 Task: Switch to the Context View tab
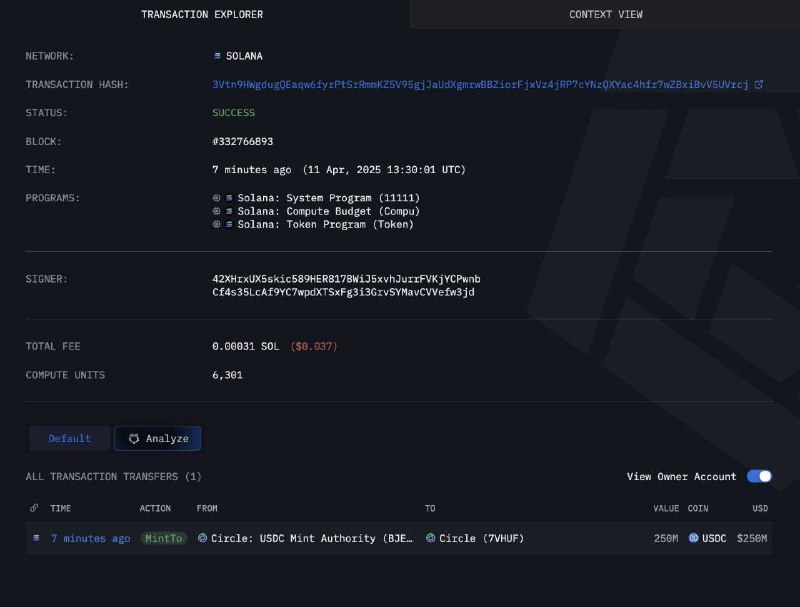pyautogui.click(x=605, y=14)
